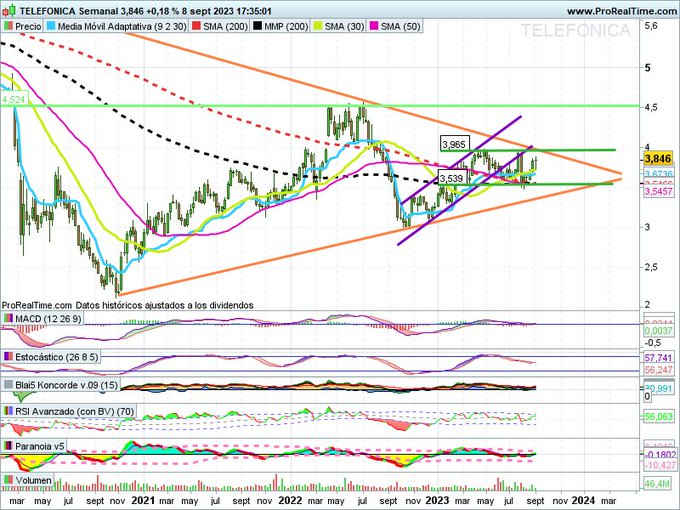
Task: Click the stochastic value 56,247
Action: click(658, 370)
